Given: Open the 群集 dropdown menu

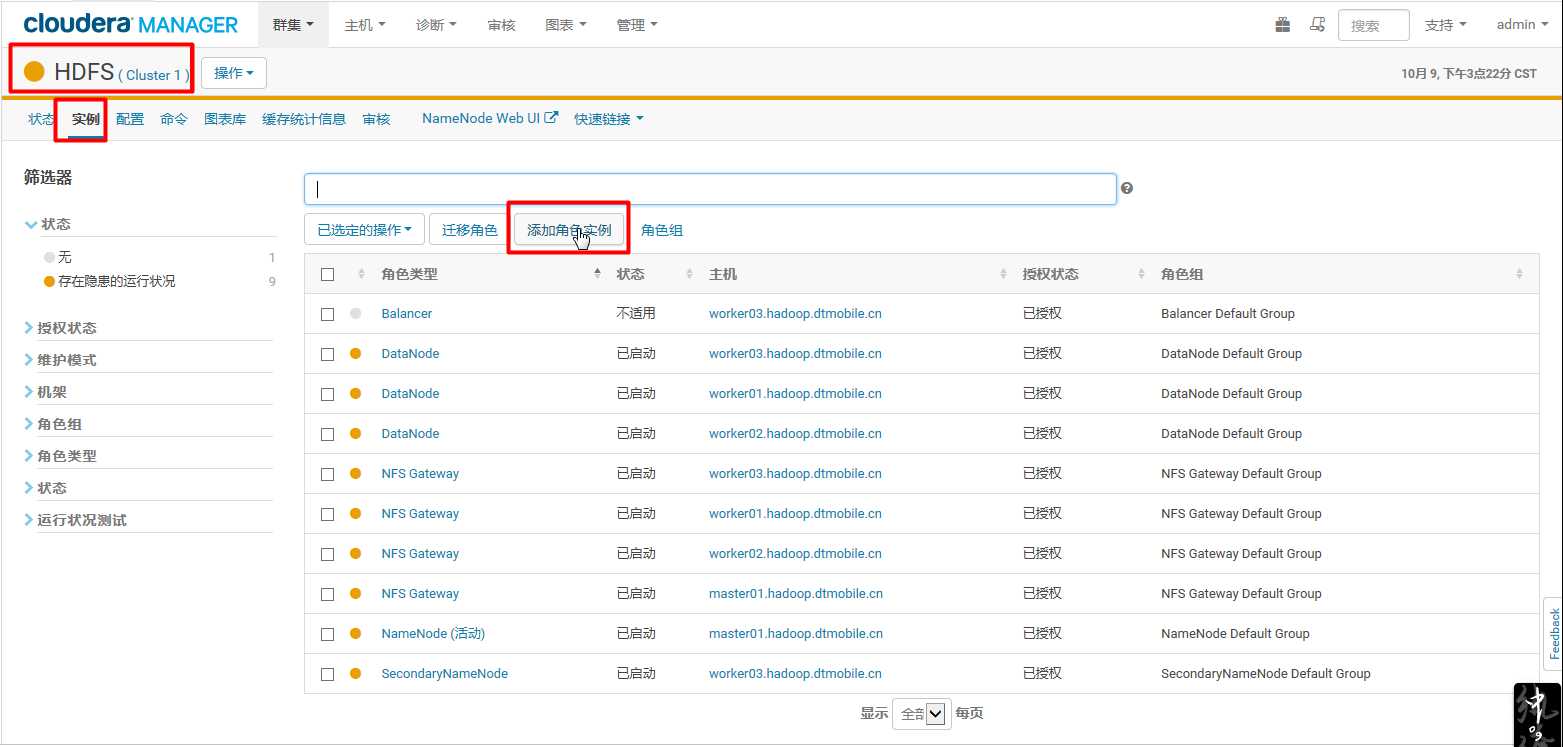Looking at the screenshot, I should pyautogui.click(x=293, y=25).
